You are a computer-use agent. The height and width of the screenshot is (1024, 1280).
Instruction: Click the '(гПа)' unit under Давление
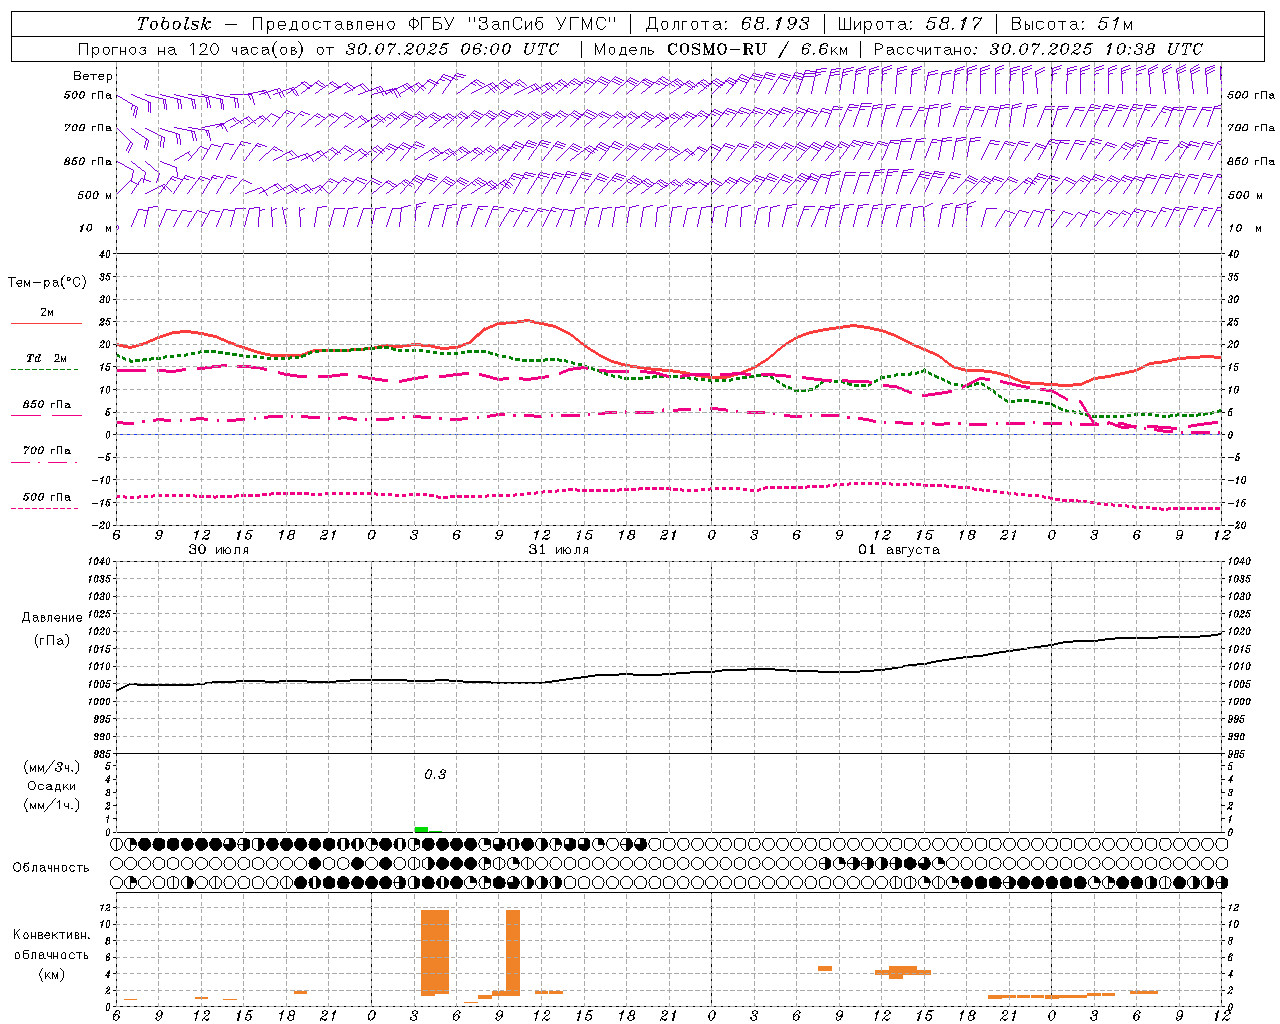51,640
